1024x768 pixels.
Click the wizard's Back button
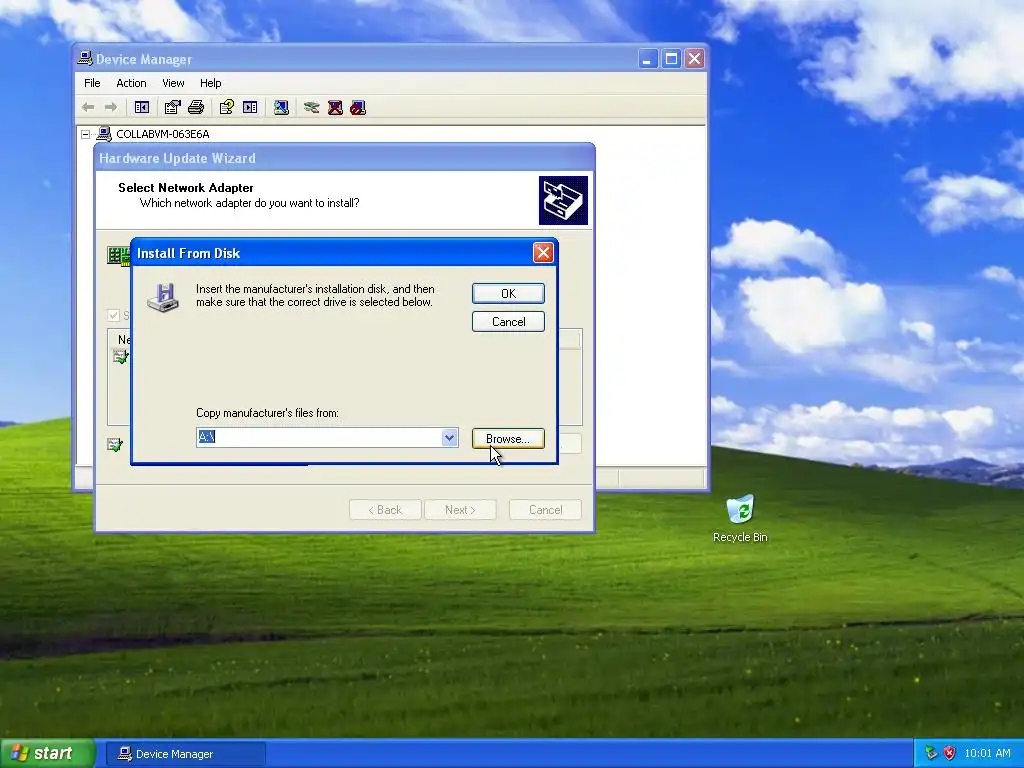tap(385, 509)
